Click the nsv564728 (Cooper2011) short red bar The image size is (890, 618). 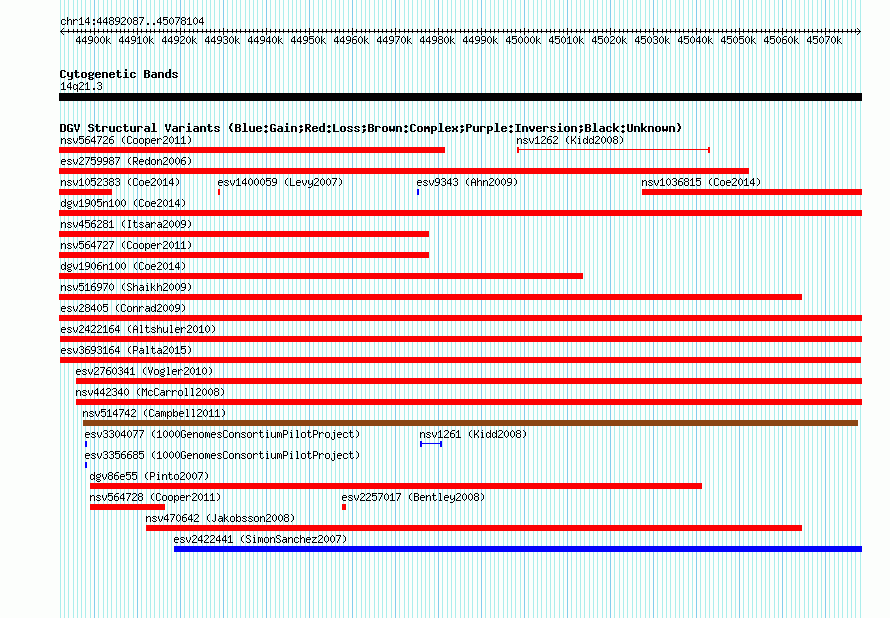click(127, 507)
